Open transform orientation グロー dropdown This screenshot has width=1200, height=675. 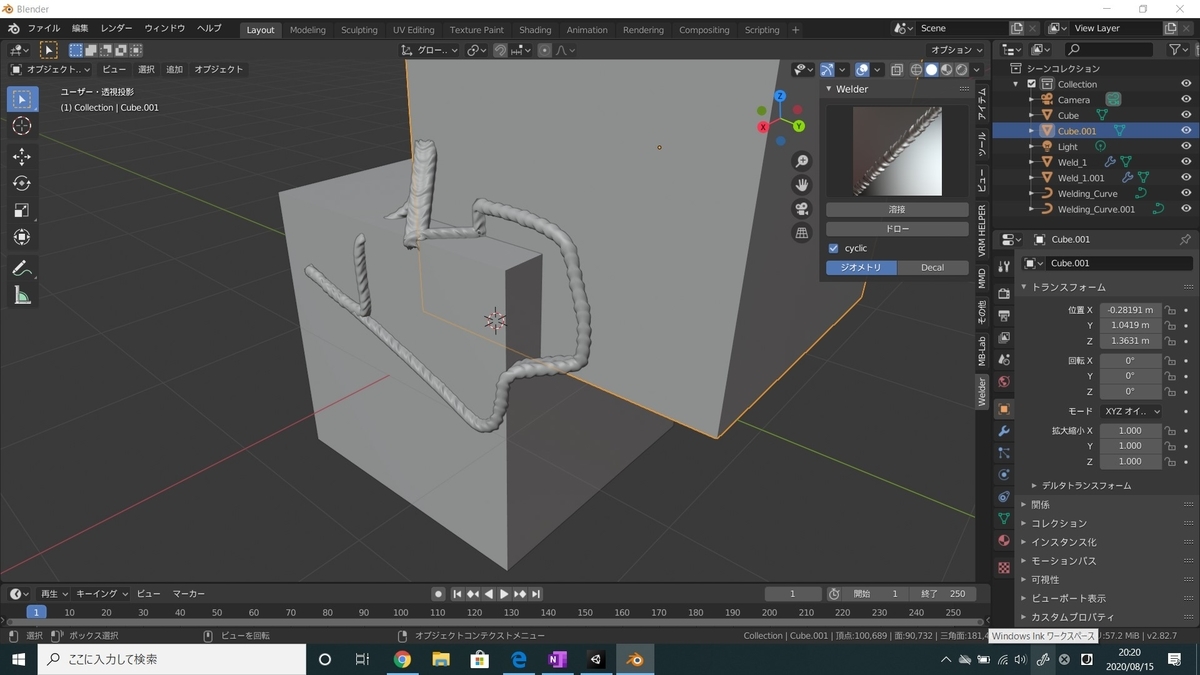pyautogui.click(x=429, y=50)
